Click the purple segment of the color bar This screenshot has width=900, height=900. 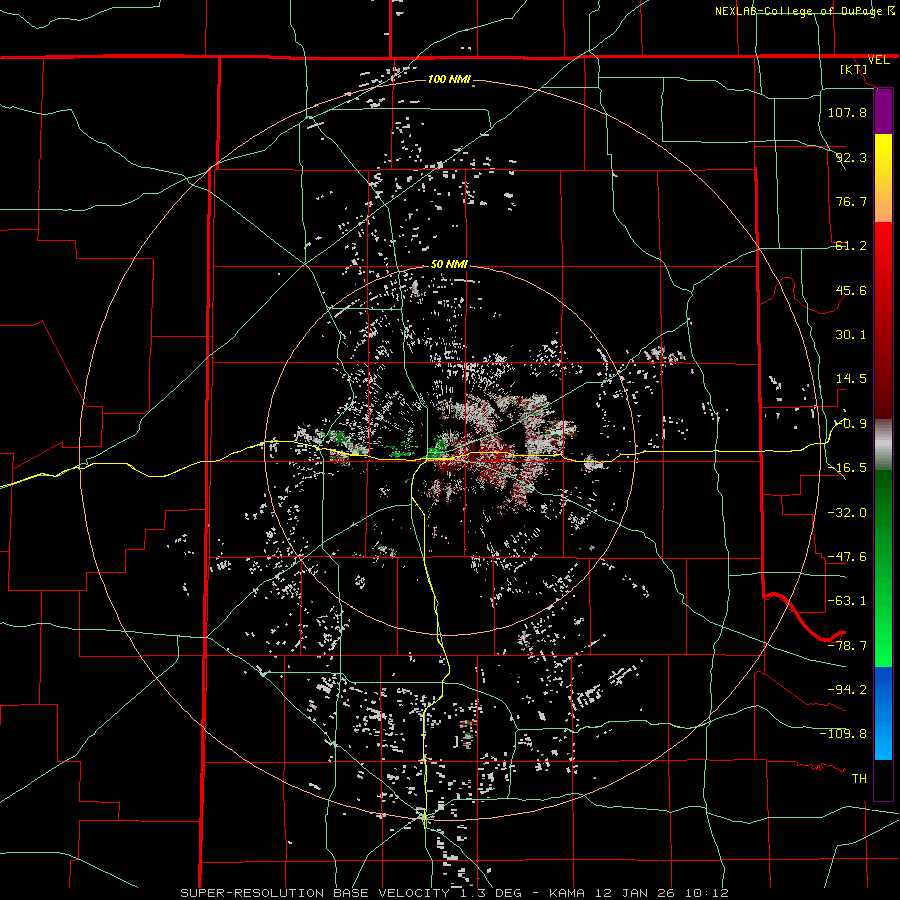(883, 112)
